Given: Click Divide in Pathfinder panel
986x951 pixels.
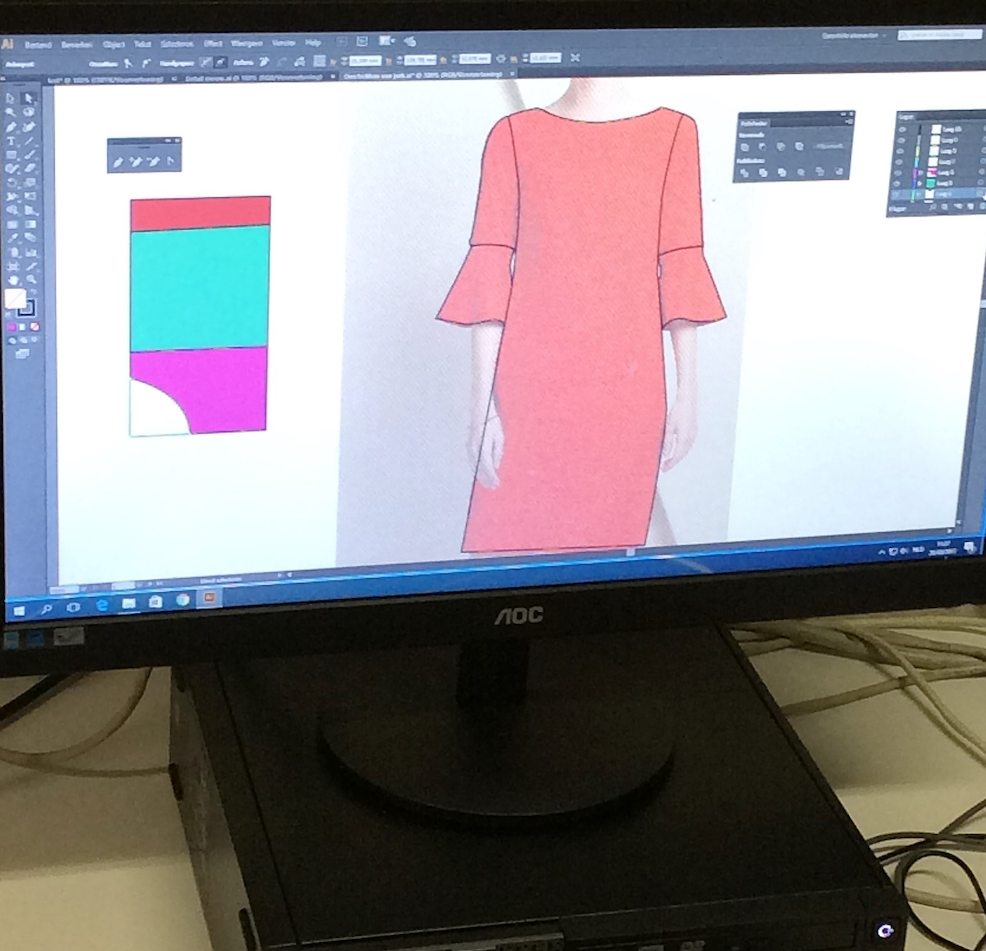Looking at the screenshot, I should coord(745,173).
